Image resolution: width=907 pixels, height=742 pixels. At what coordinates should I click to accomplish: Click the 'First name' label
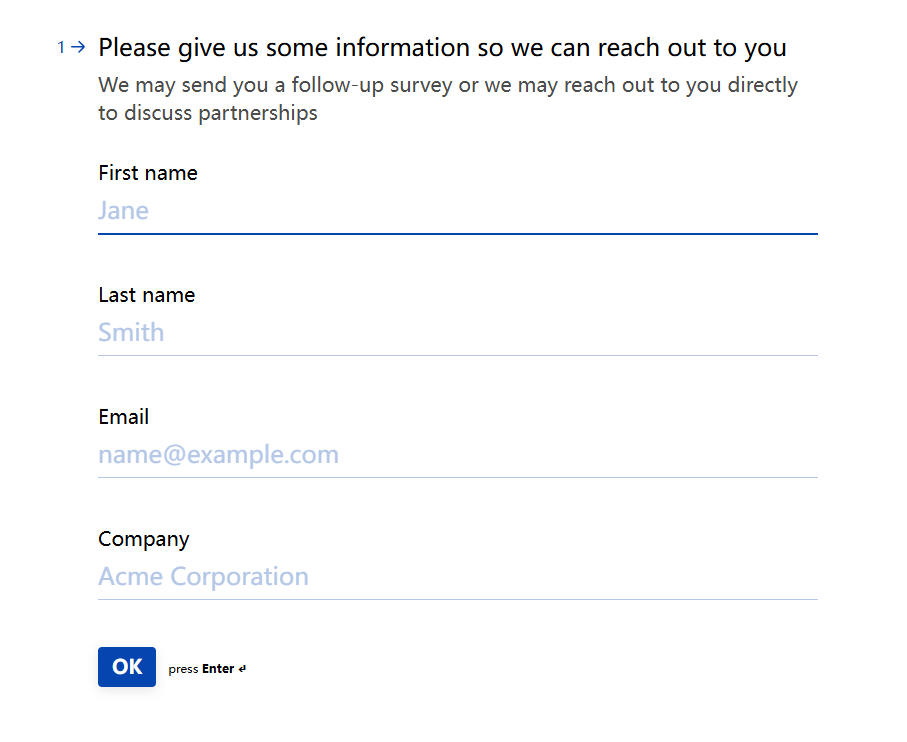pos(148,173)
